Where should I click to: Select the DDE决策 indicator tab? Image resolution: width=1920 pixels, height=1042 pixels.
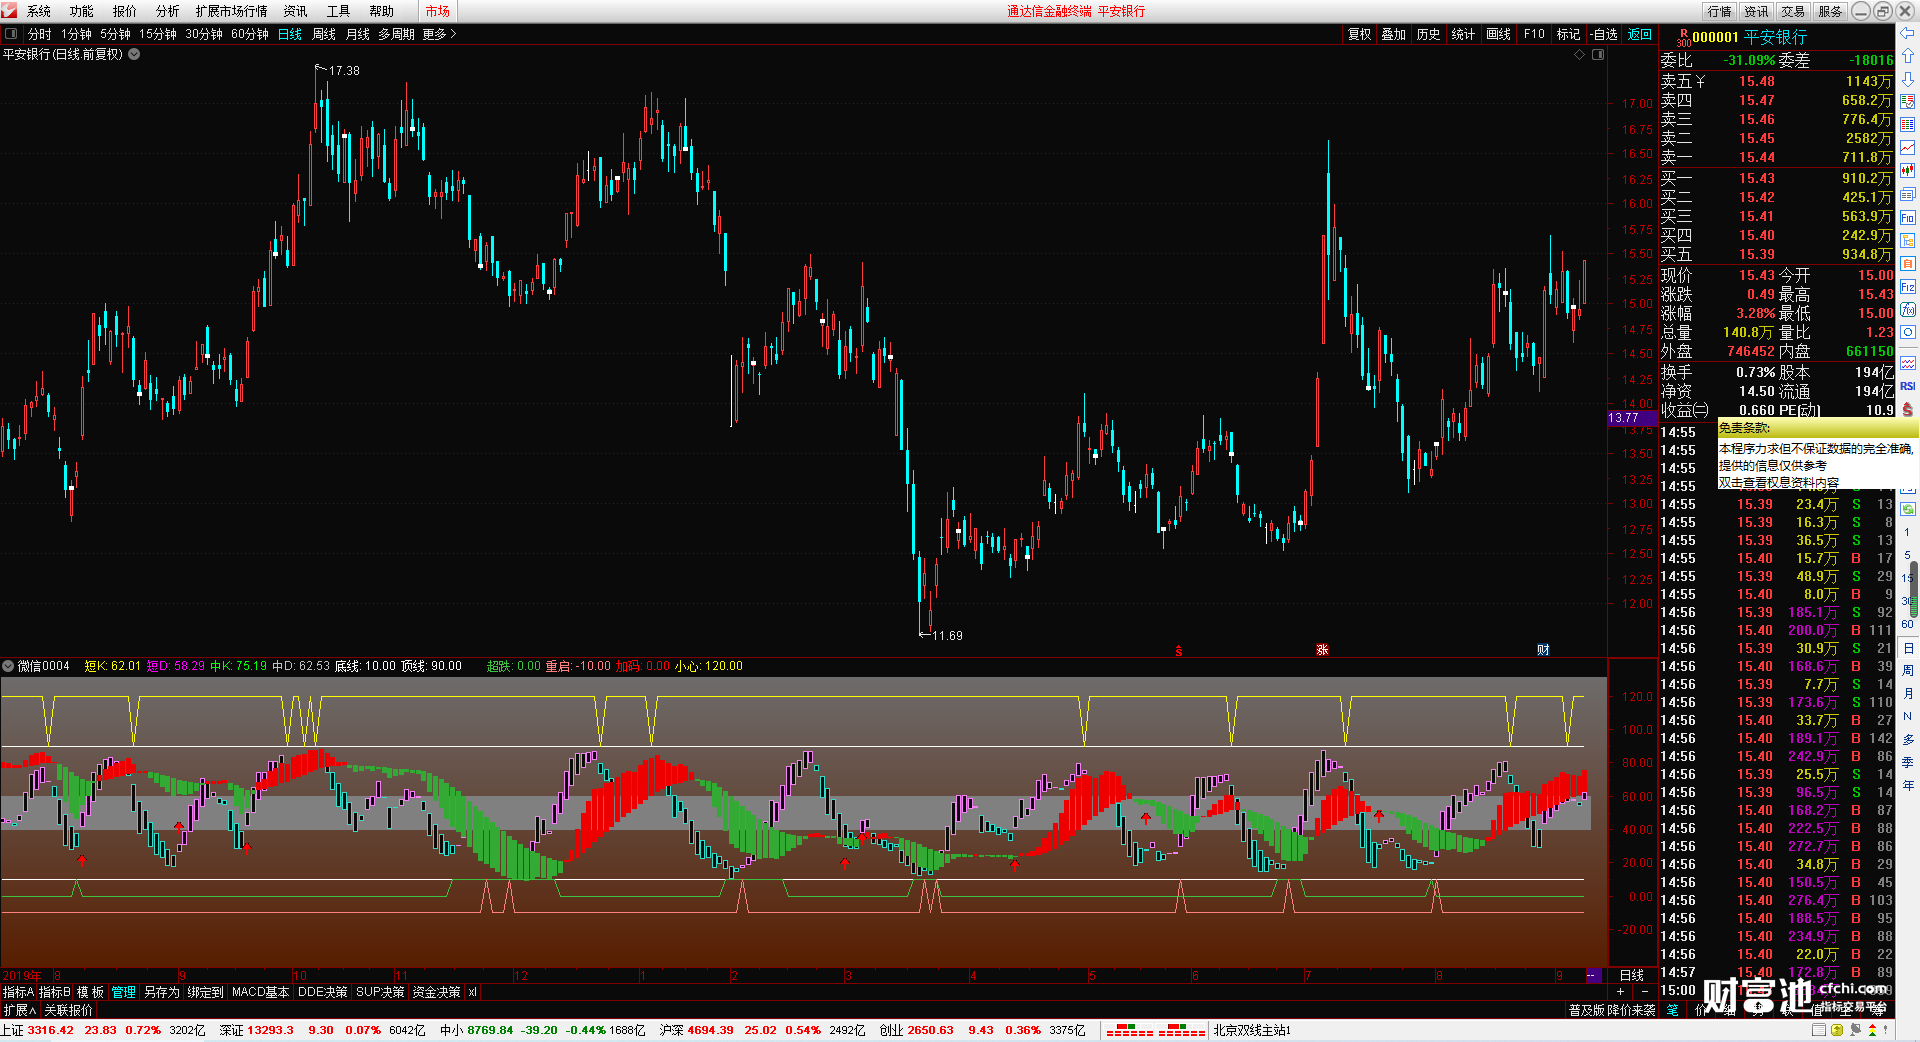pos(323,992)
